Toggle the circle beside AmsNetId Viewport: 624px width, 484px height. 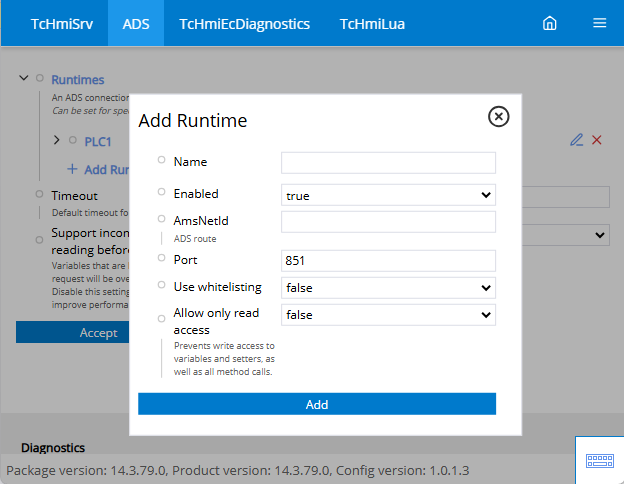161,219
